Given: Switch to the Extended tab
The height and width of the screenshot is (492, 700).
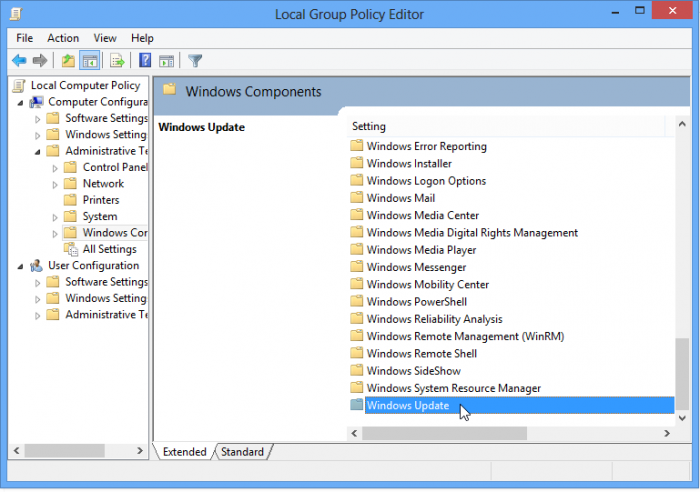Looking at the screenshot, I should pos(184,451).
